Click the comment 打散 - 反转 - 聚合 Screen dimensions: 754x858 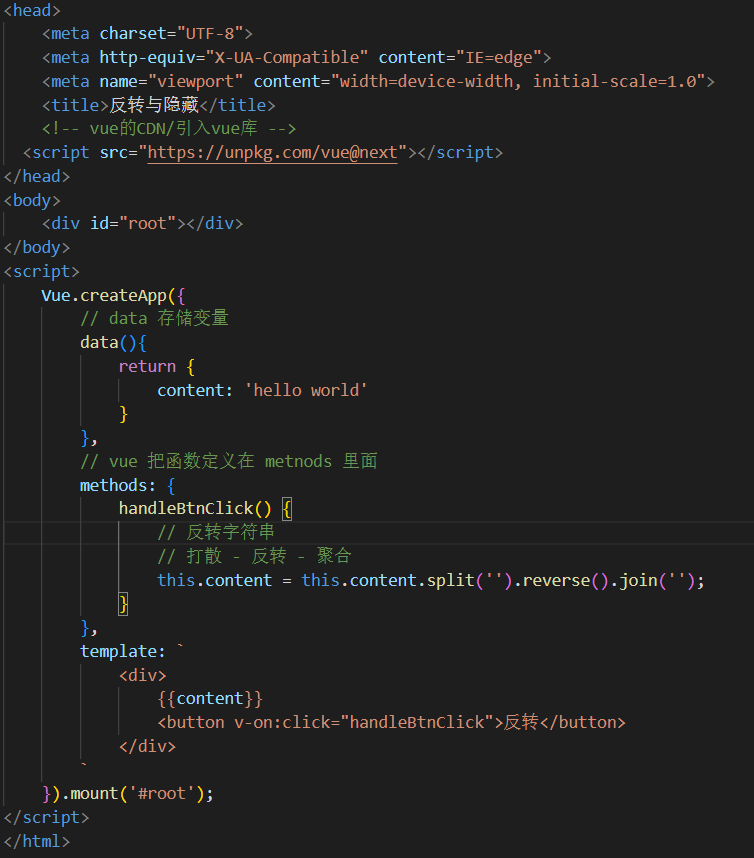pos(254,556)
